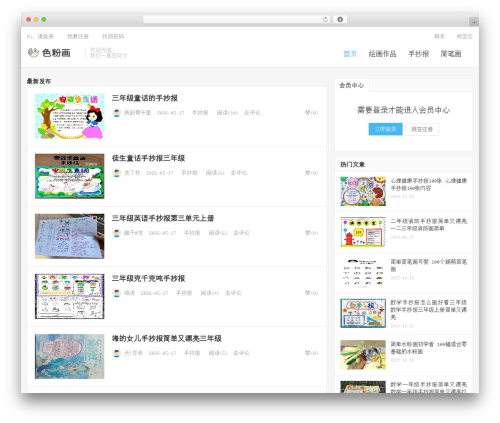Screen dimensions: 500x423
Task: Open hot article 数学手抄报怎么画好看三年级
Action: [429, 310]
